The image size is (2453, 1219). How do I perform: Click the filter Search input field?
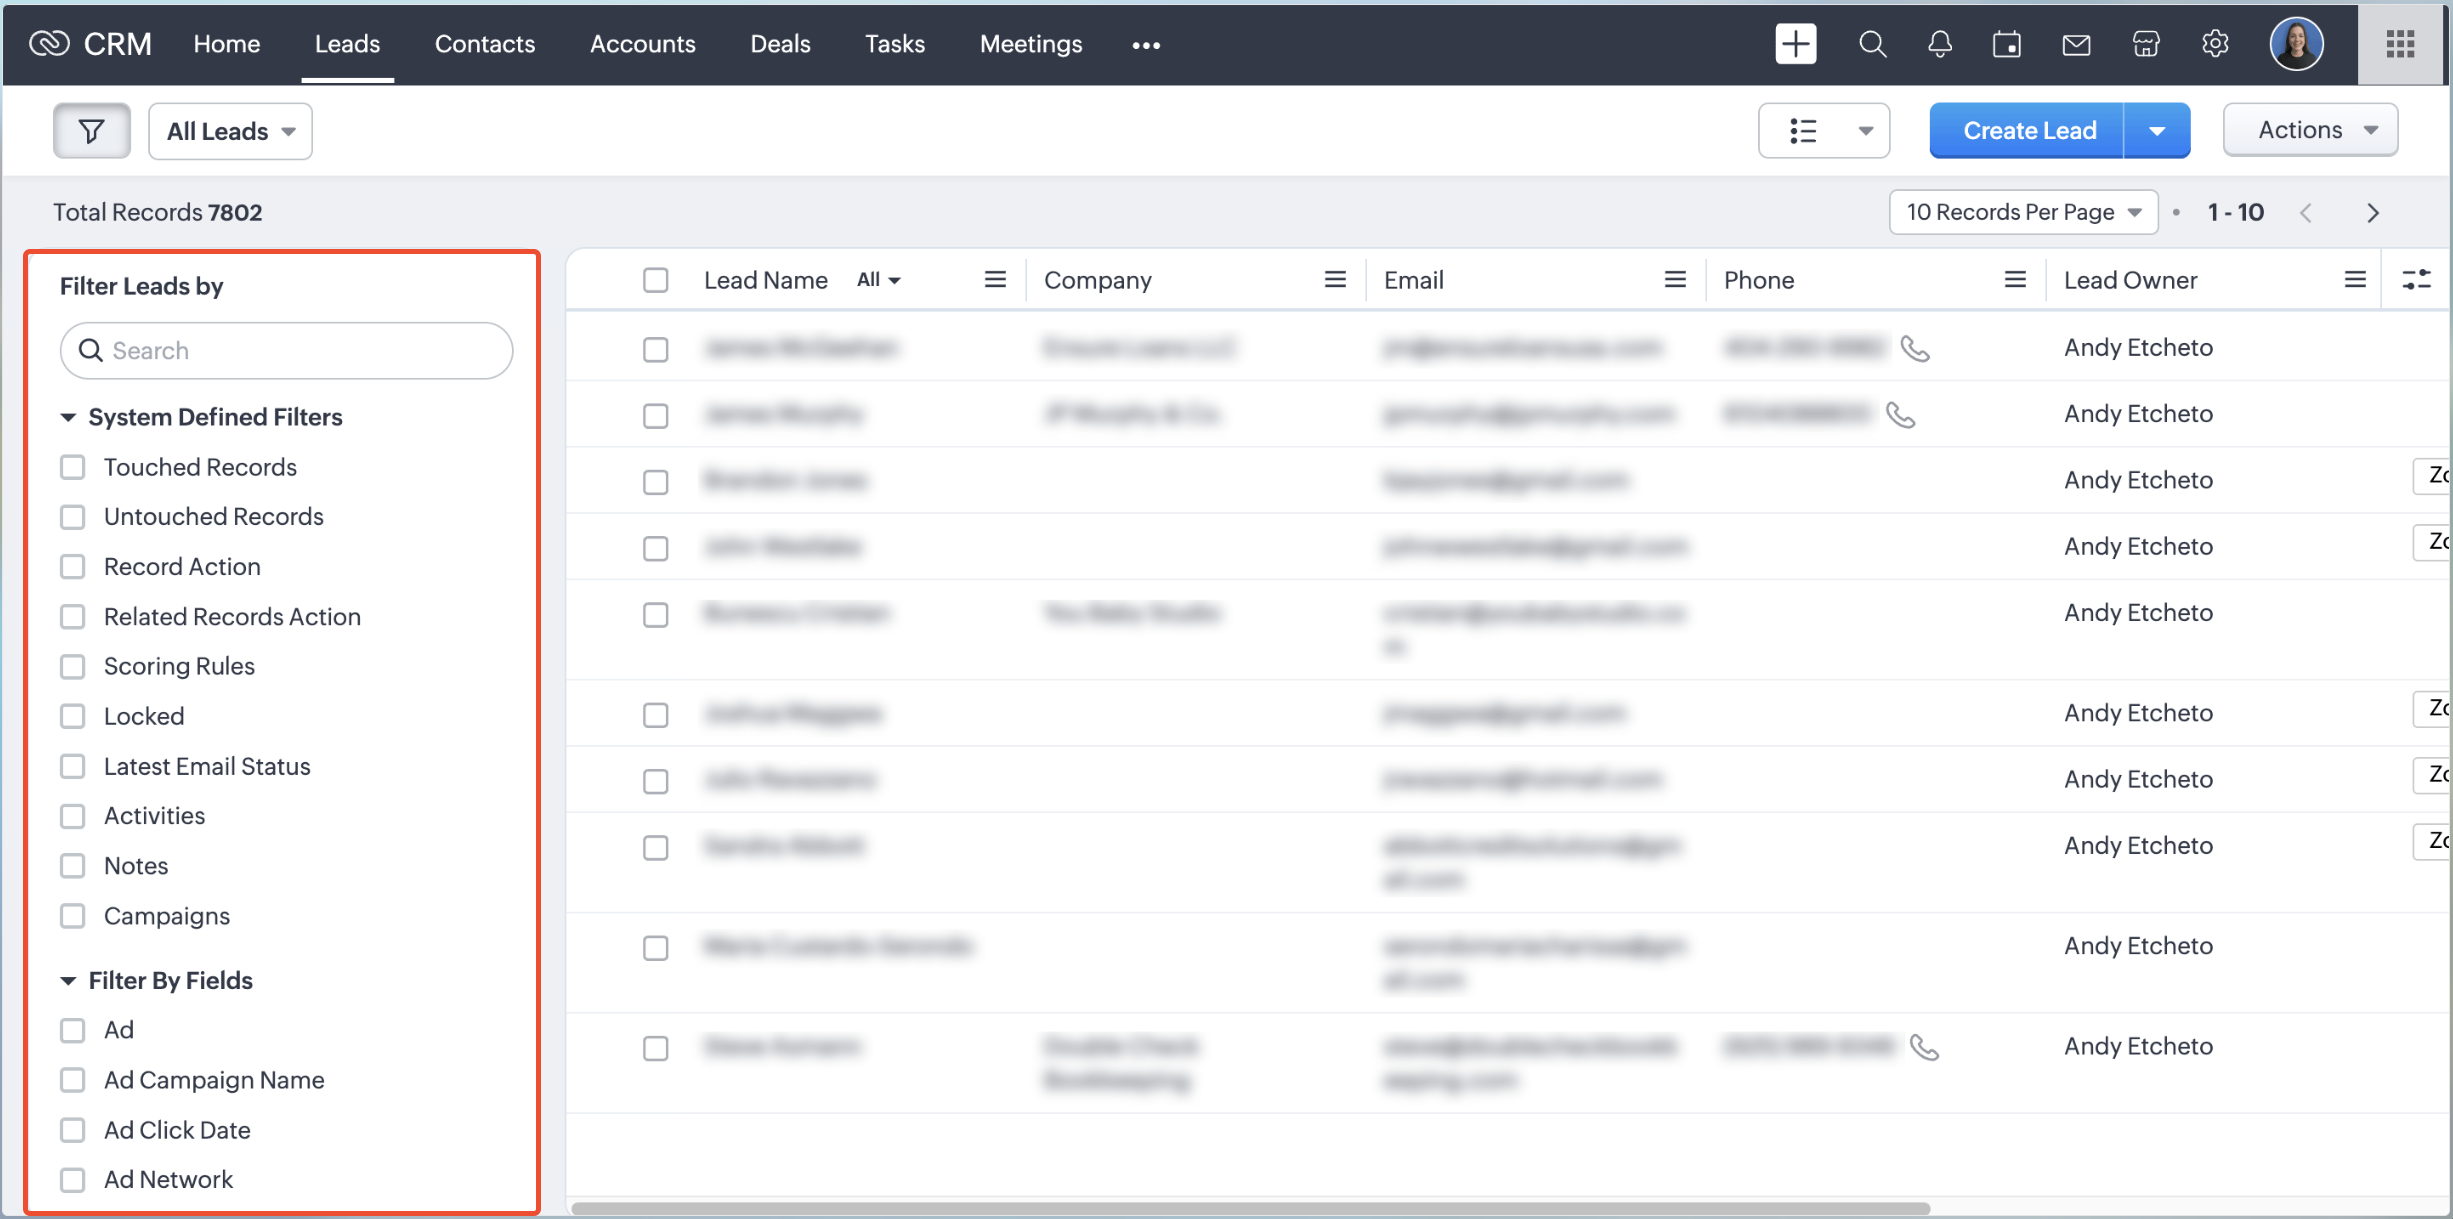click(287, 351)
